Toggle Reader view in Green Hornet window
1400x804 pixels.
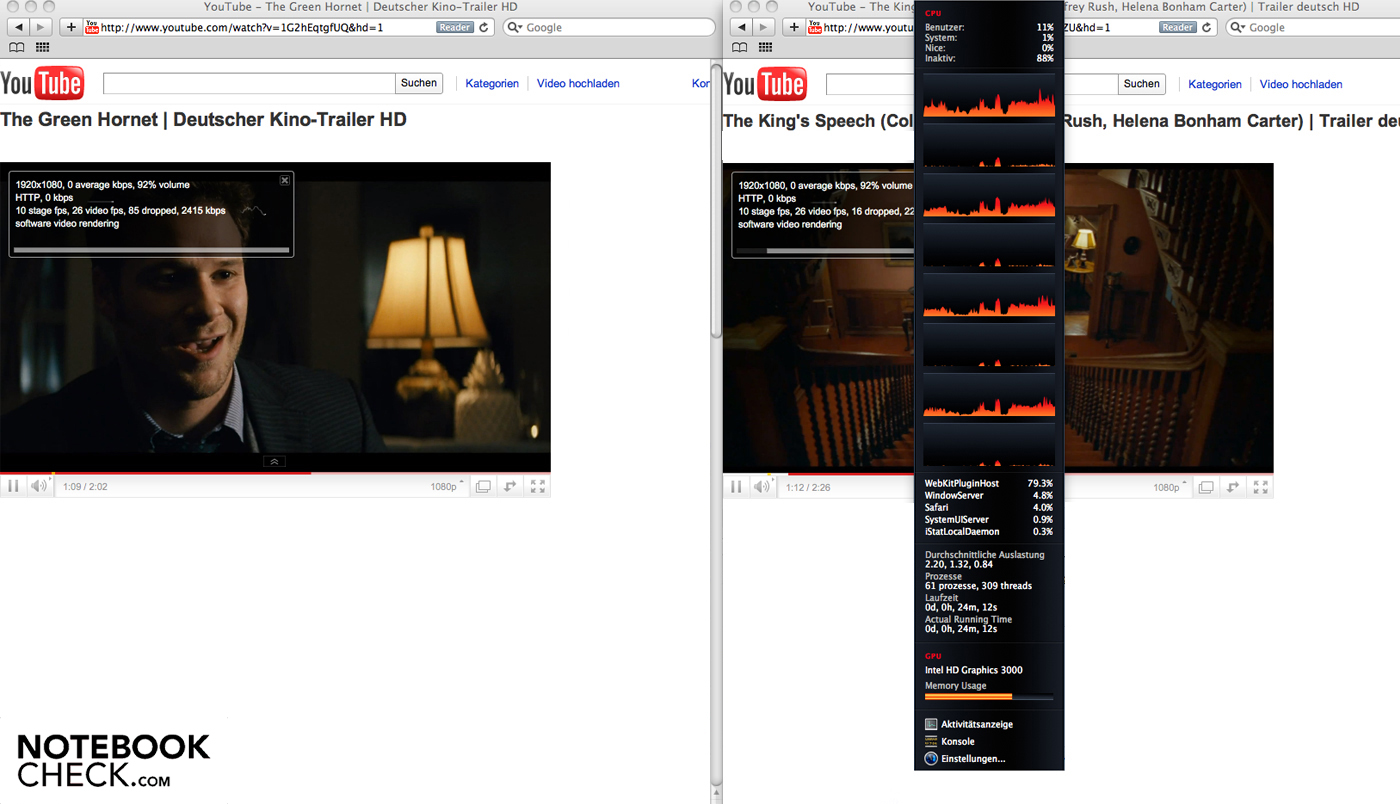click(455, 27)
